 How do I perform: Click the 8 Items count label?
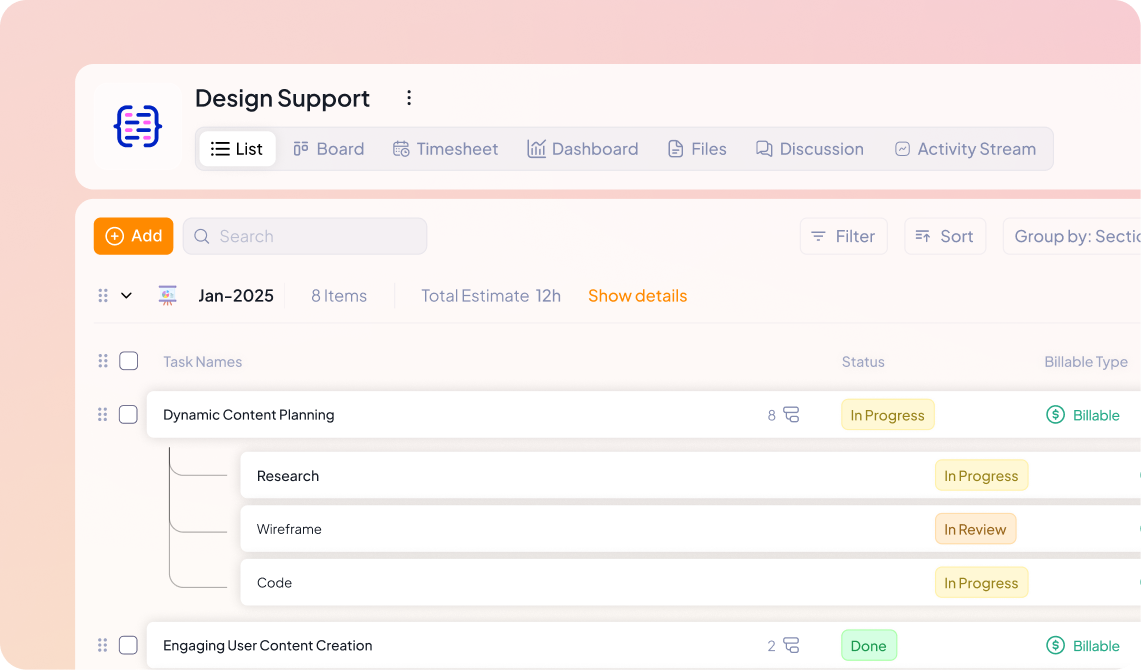click(339, 295)
